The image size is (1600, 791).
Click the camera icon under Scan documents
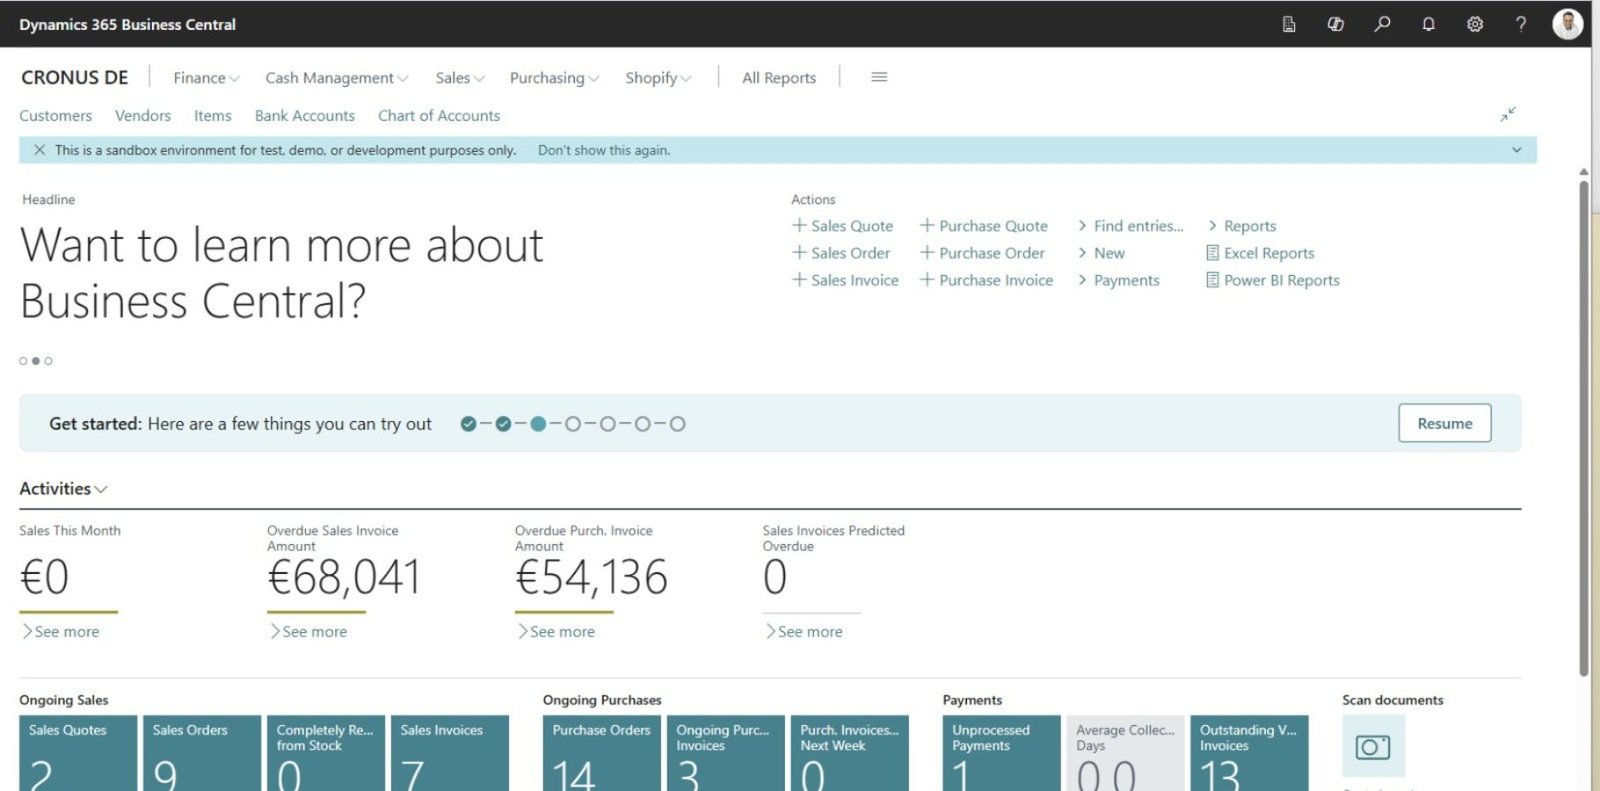[1372, 747]
